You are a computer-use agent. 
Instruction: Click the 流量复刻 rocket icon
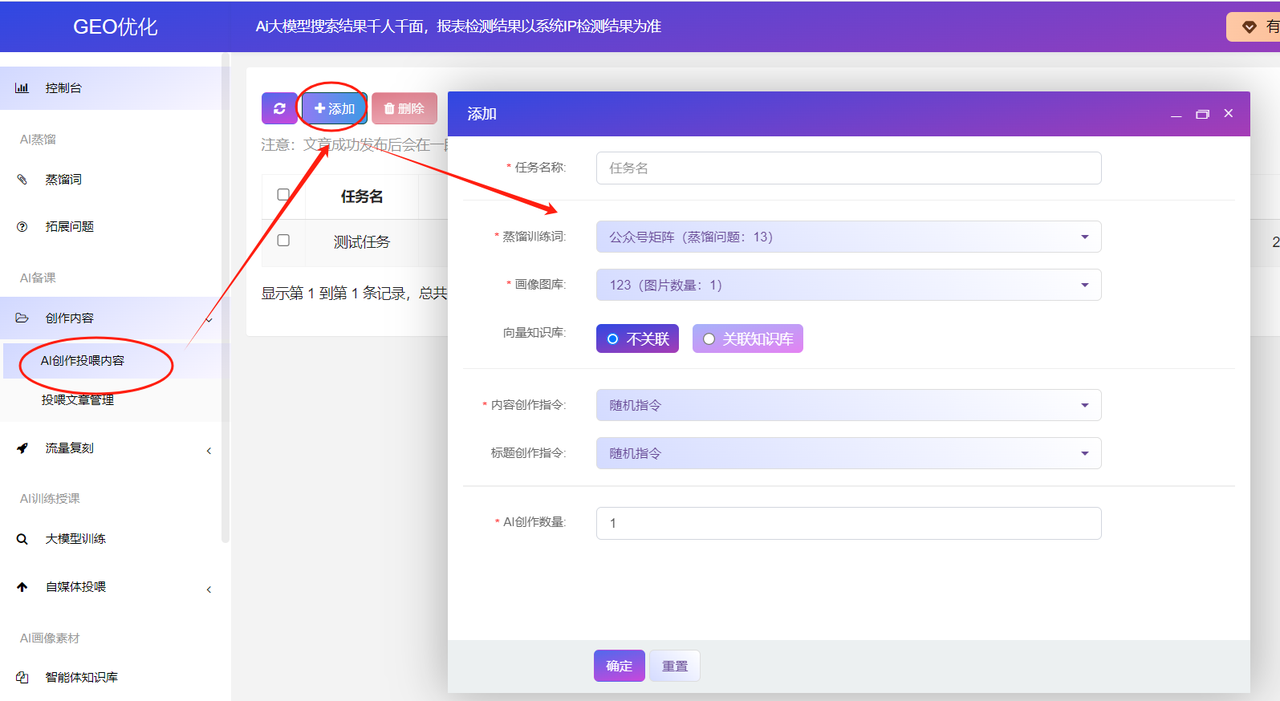[x=22, y=449]
